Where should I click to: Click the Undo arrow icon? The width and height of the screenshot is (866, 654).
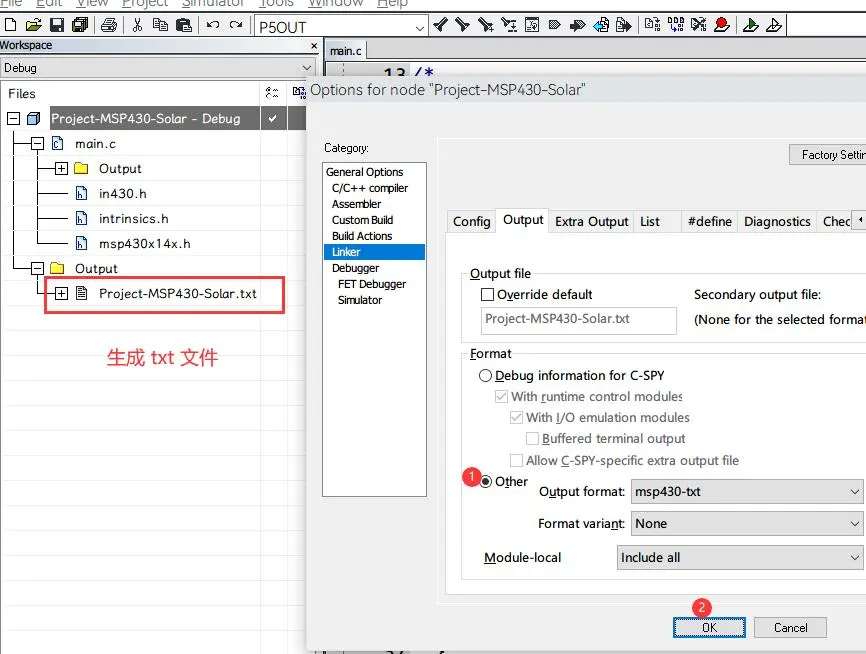tap(213, 25)
